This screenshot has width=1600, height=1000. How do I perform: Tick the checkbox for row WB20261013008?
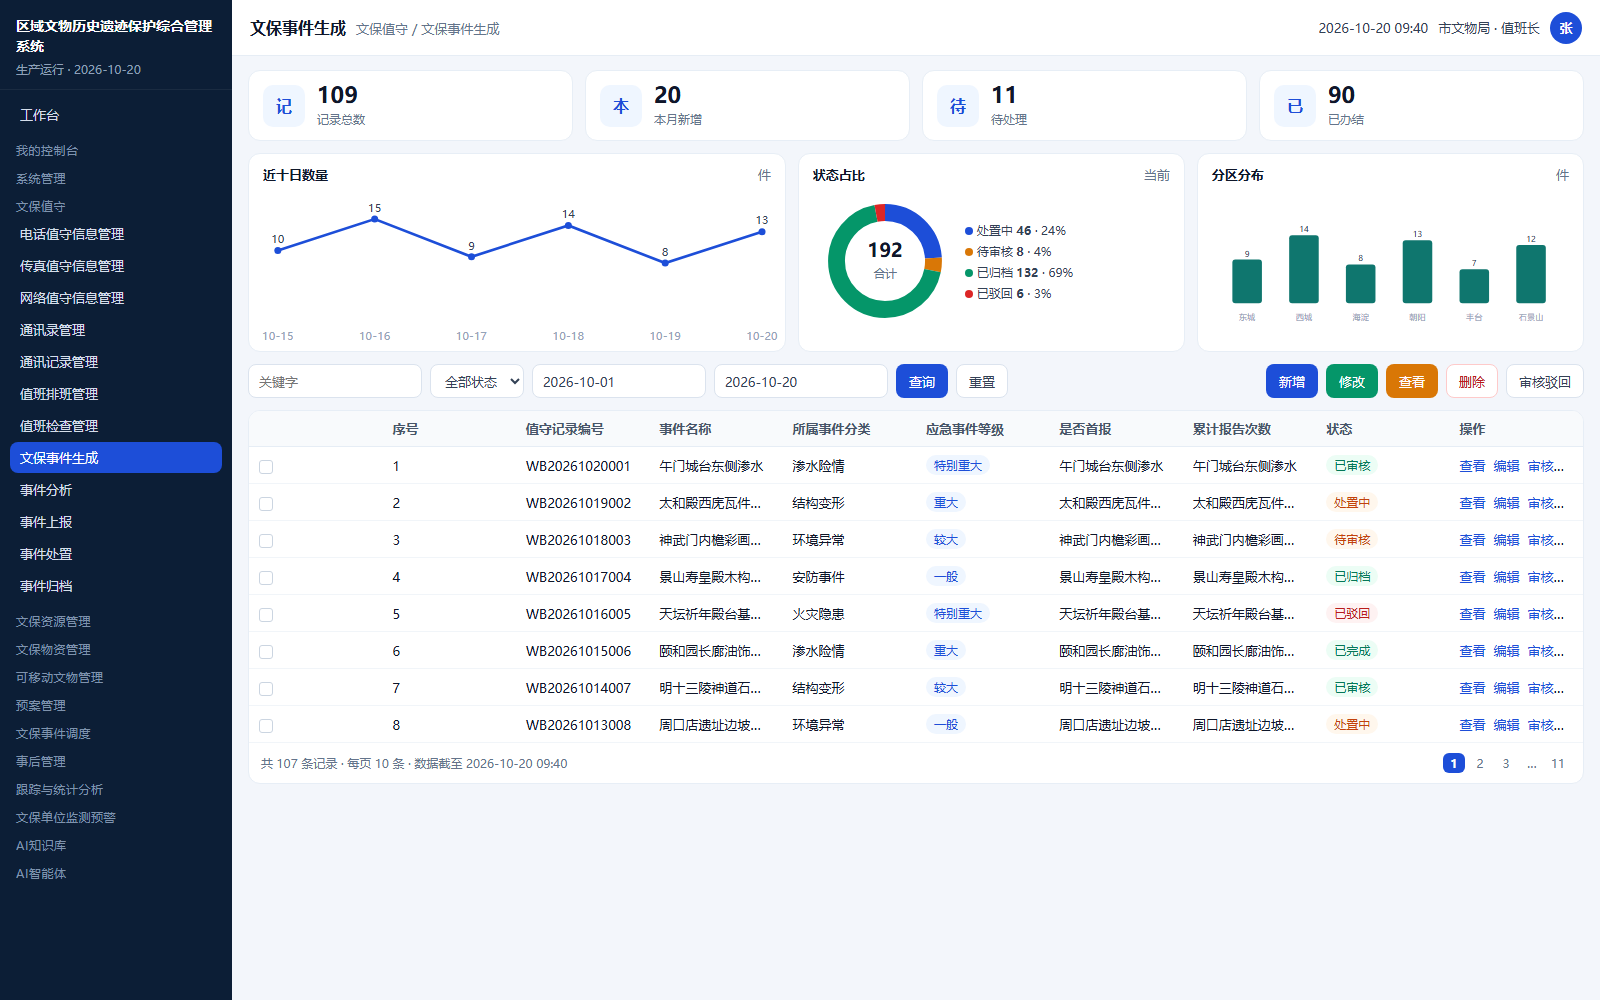pos(266,726)
